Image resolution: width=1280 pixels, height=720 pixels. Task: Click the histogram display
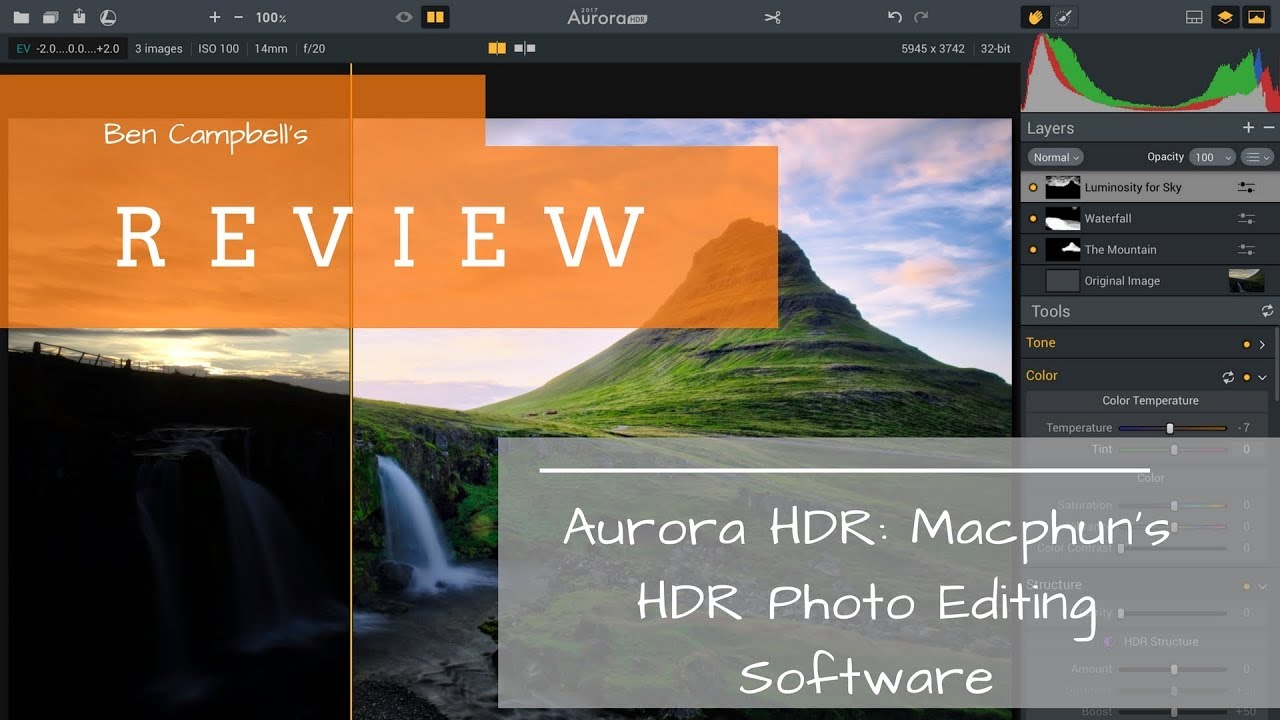tap(1150, 72)
